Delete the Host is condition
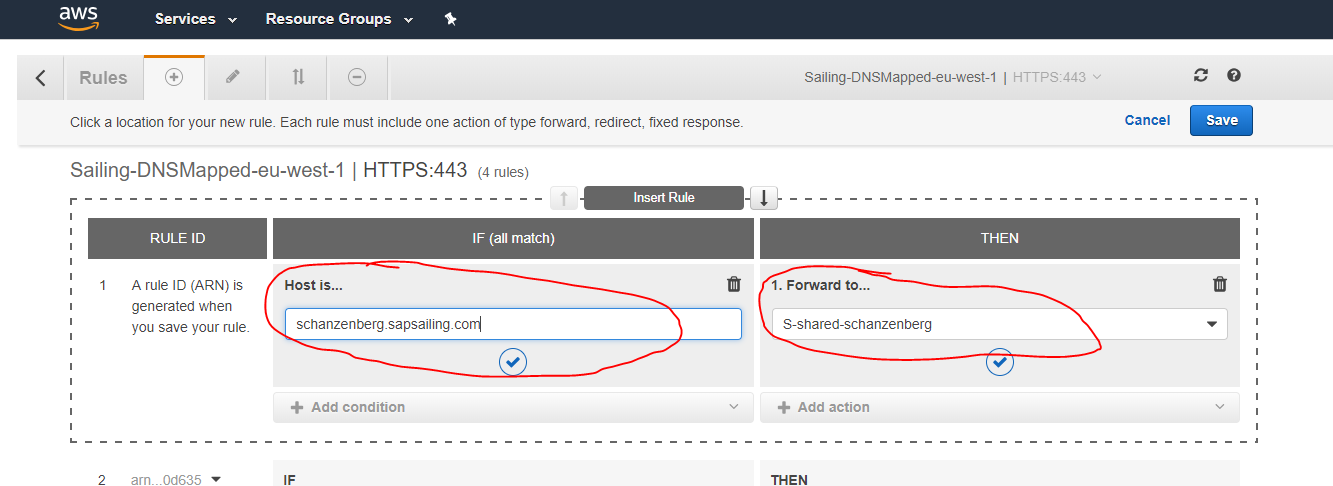 (734, 284)
